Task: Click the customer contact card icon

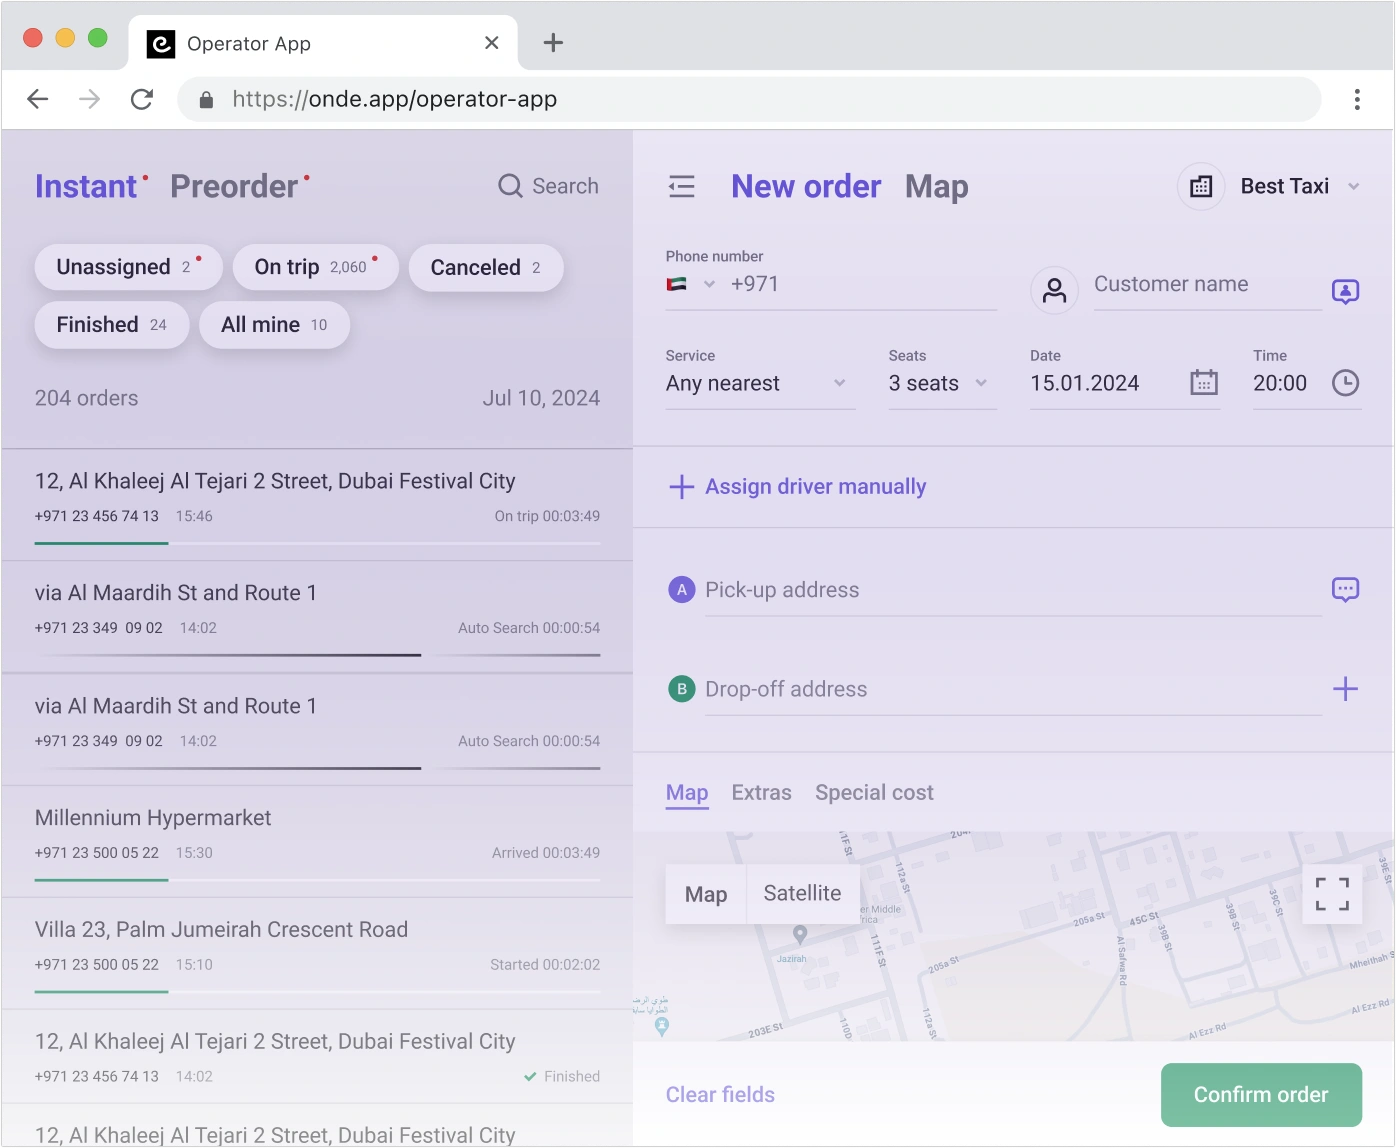Action: [x=1345, y=291]
